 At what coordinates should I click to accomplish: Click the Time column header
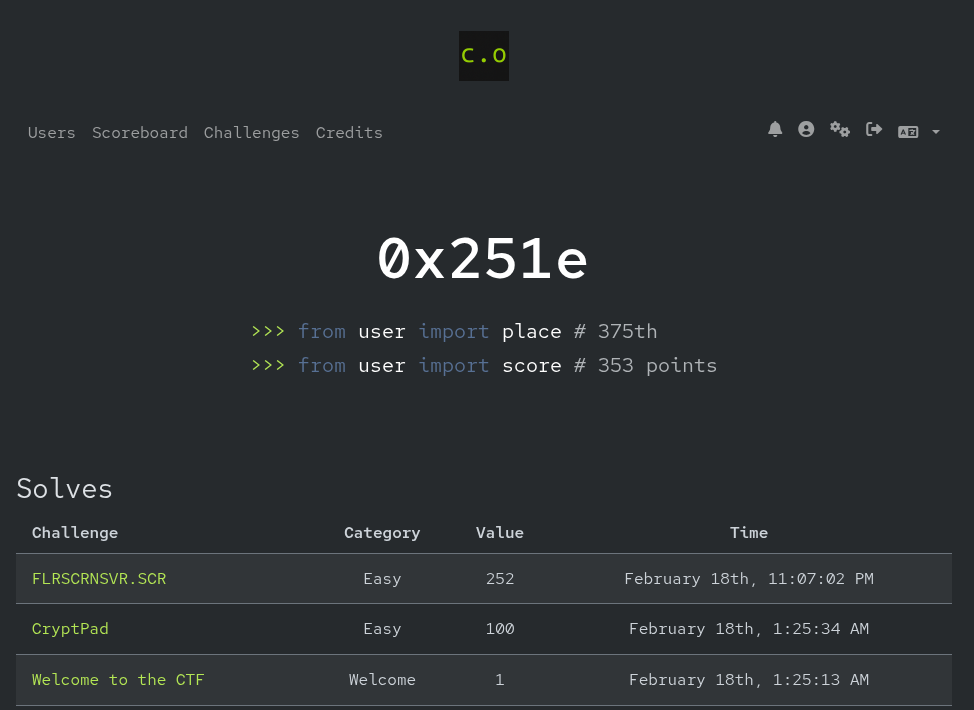(749, 533)
